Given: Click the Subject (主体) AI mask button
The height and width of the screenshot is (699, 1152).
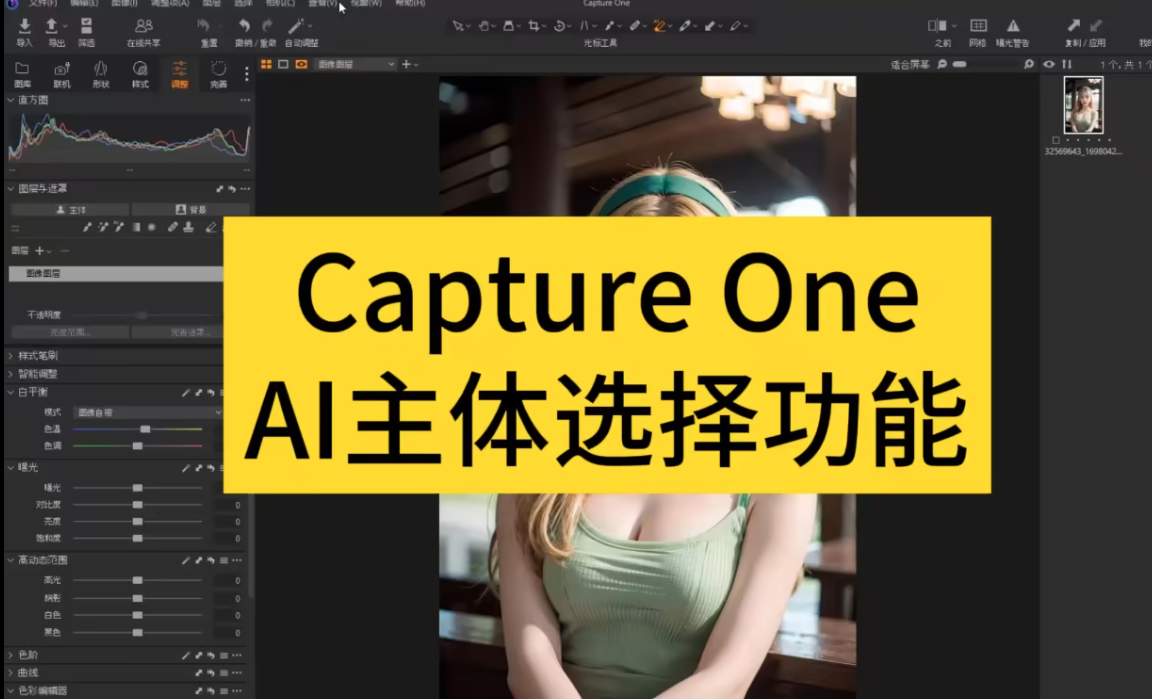Looking at the screenshot, I should 70,210.
